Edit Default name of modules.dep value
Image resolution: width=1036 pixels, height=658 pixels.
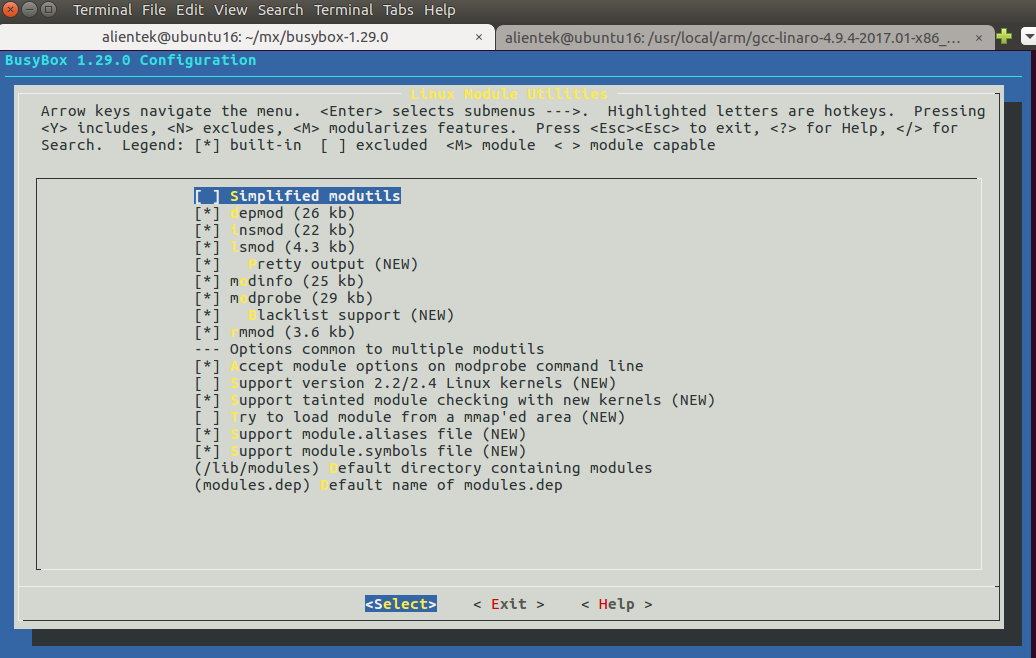point(378,486)
